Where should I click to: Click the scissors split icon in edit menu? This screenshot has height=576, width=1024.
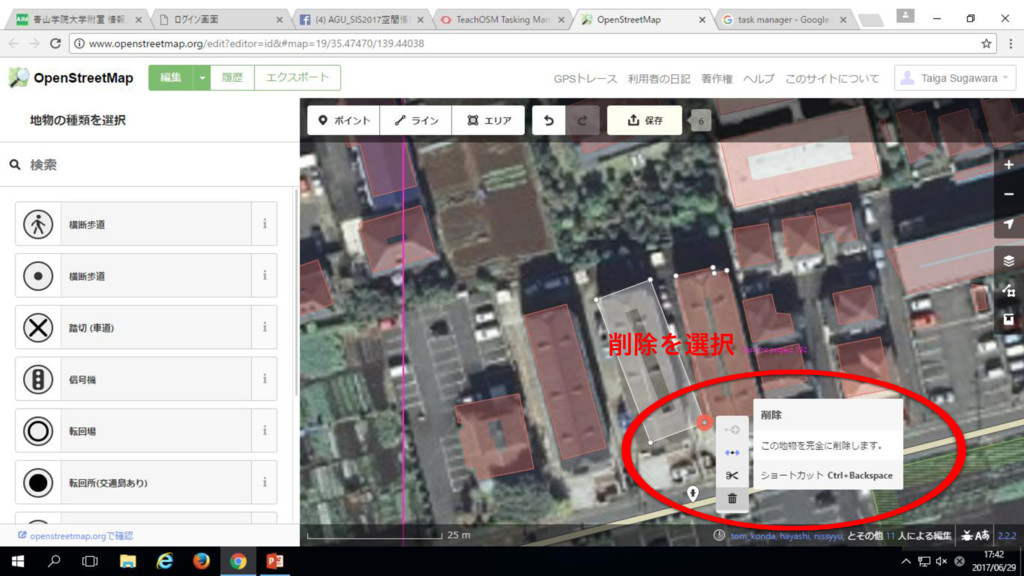(x=732, y=475)
